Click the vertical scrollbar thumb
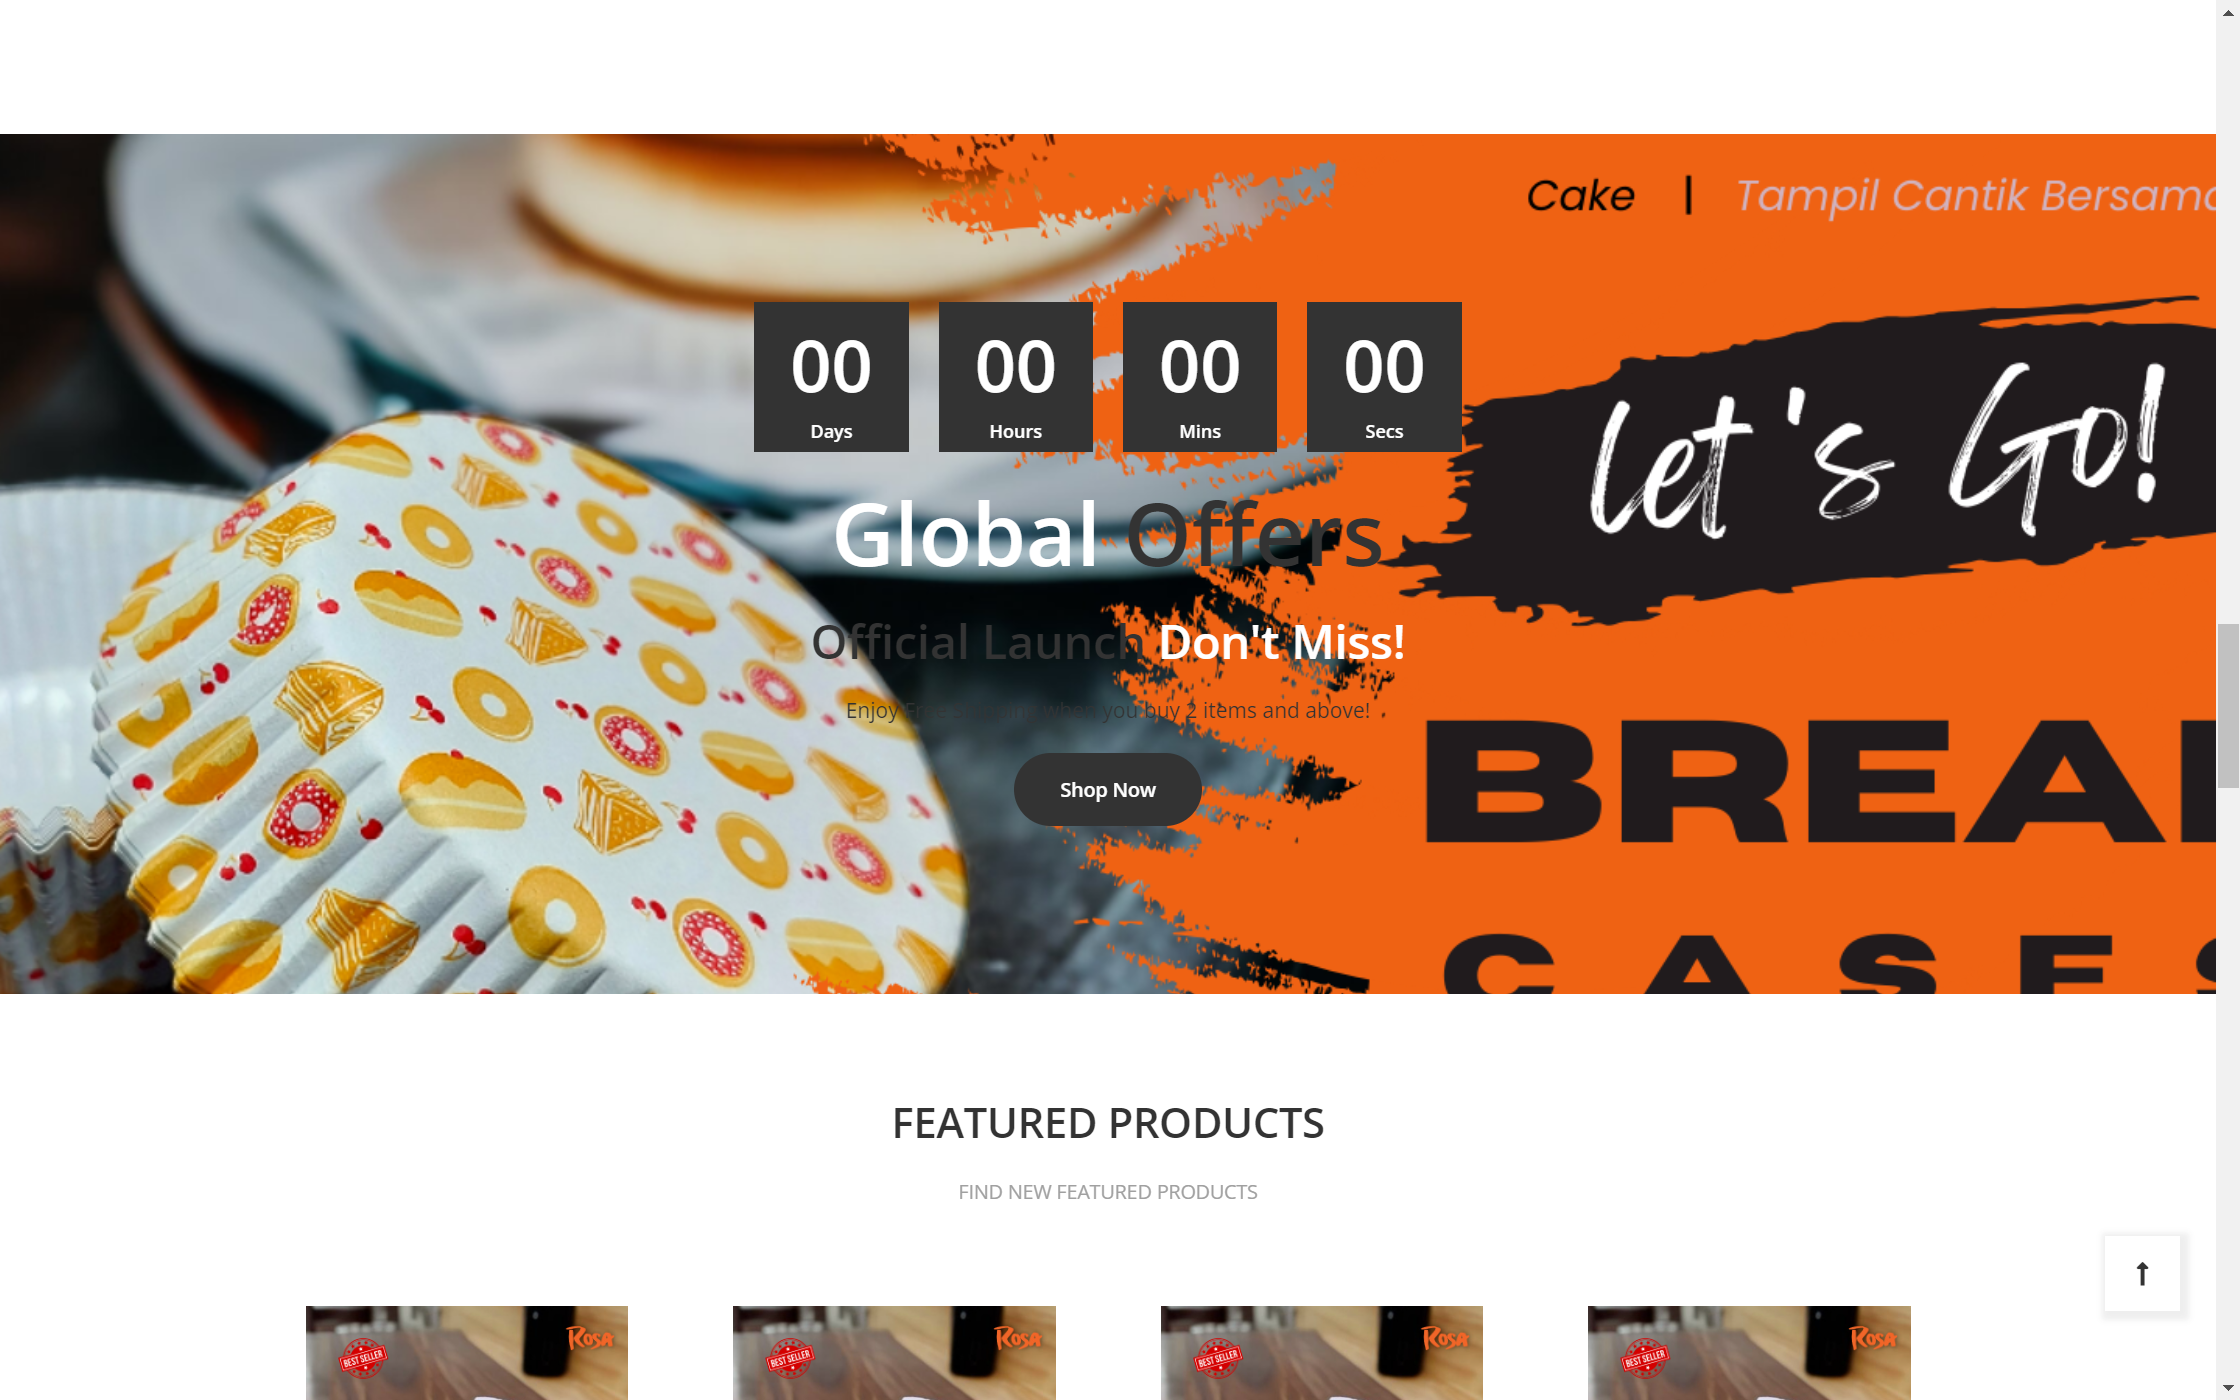Viewport: 2240px width, 1400px height. coord(2228,706)
